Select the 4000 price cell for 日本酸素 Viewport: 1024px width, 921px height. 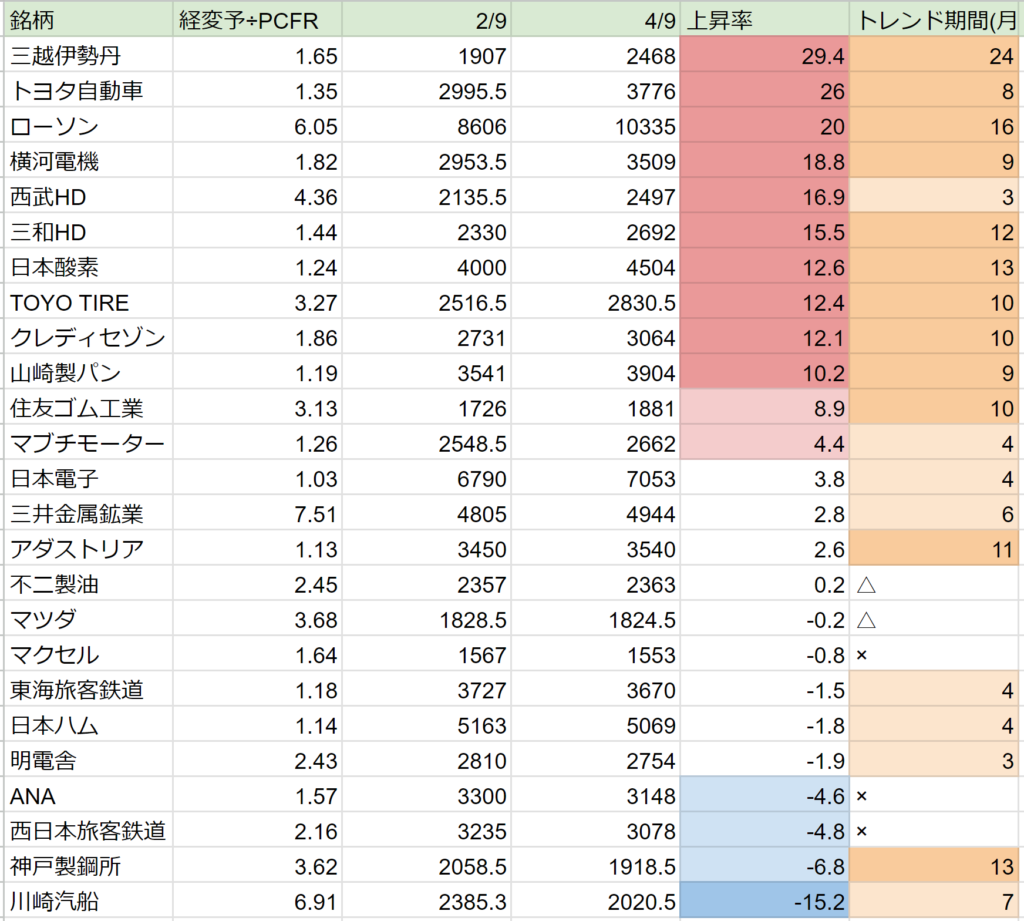pyautogui.click(x=426, y=267)
